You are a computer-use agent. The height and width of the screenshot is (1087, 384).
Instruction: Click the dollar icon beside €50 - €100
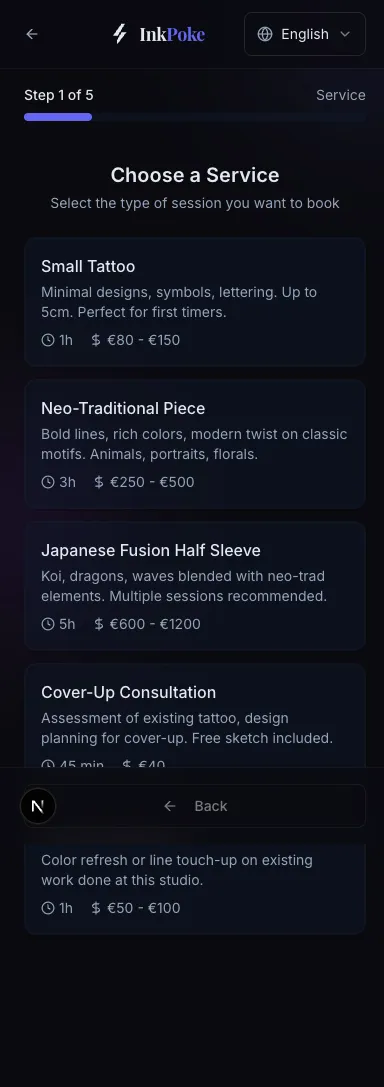[x=96, y=908]
